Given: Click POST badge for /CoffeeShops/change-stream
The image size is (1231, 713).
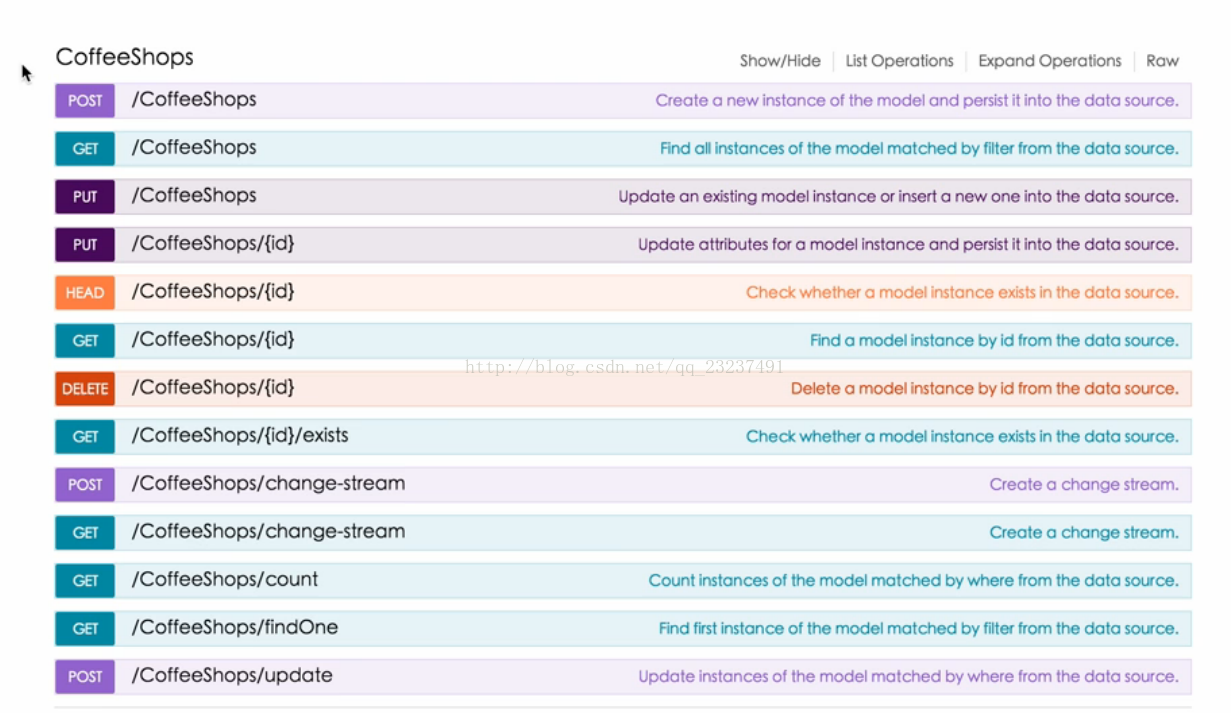Looking at the screenshot, I should click(x=85, y=484).
